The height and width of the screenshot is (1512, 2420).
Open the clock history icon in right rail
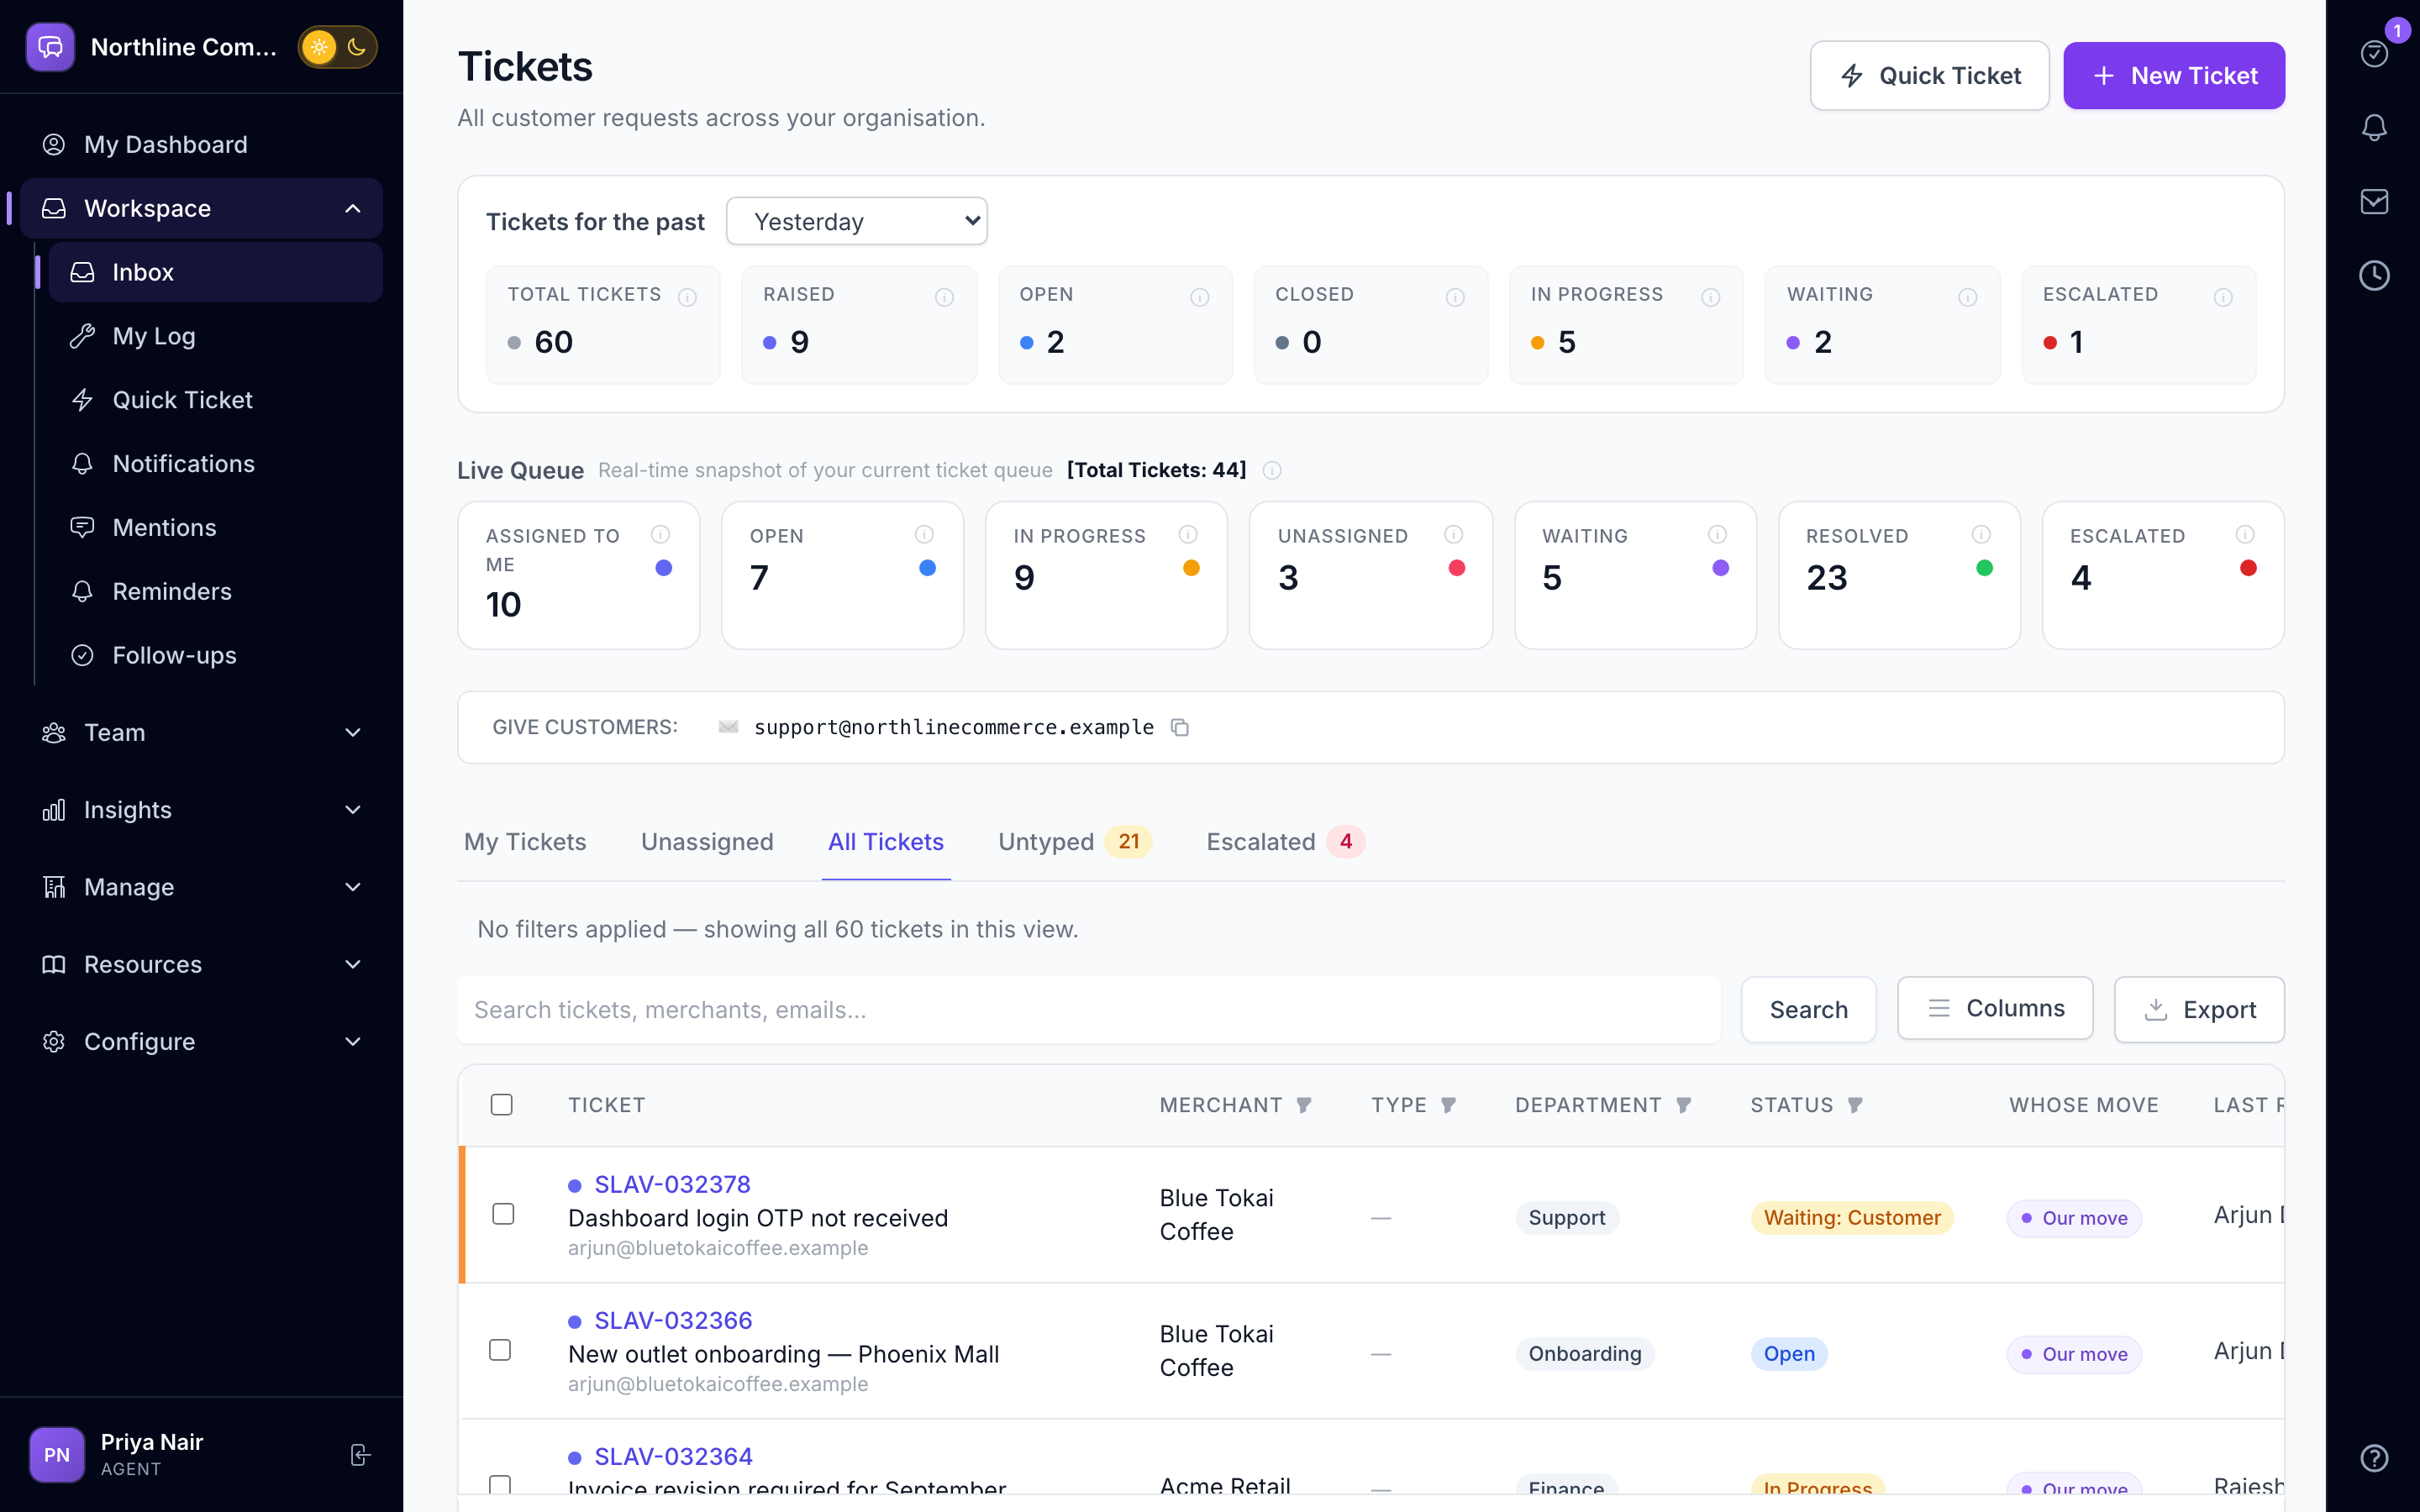(2374, 275)
